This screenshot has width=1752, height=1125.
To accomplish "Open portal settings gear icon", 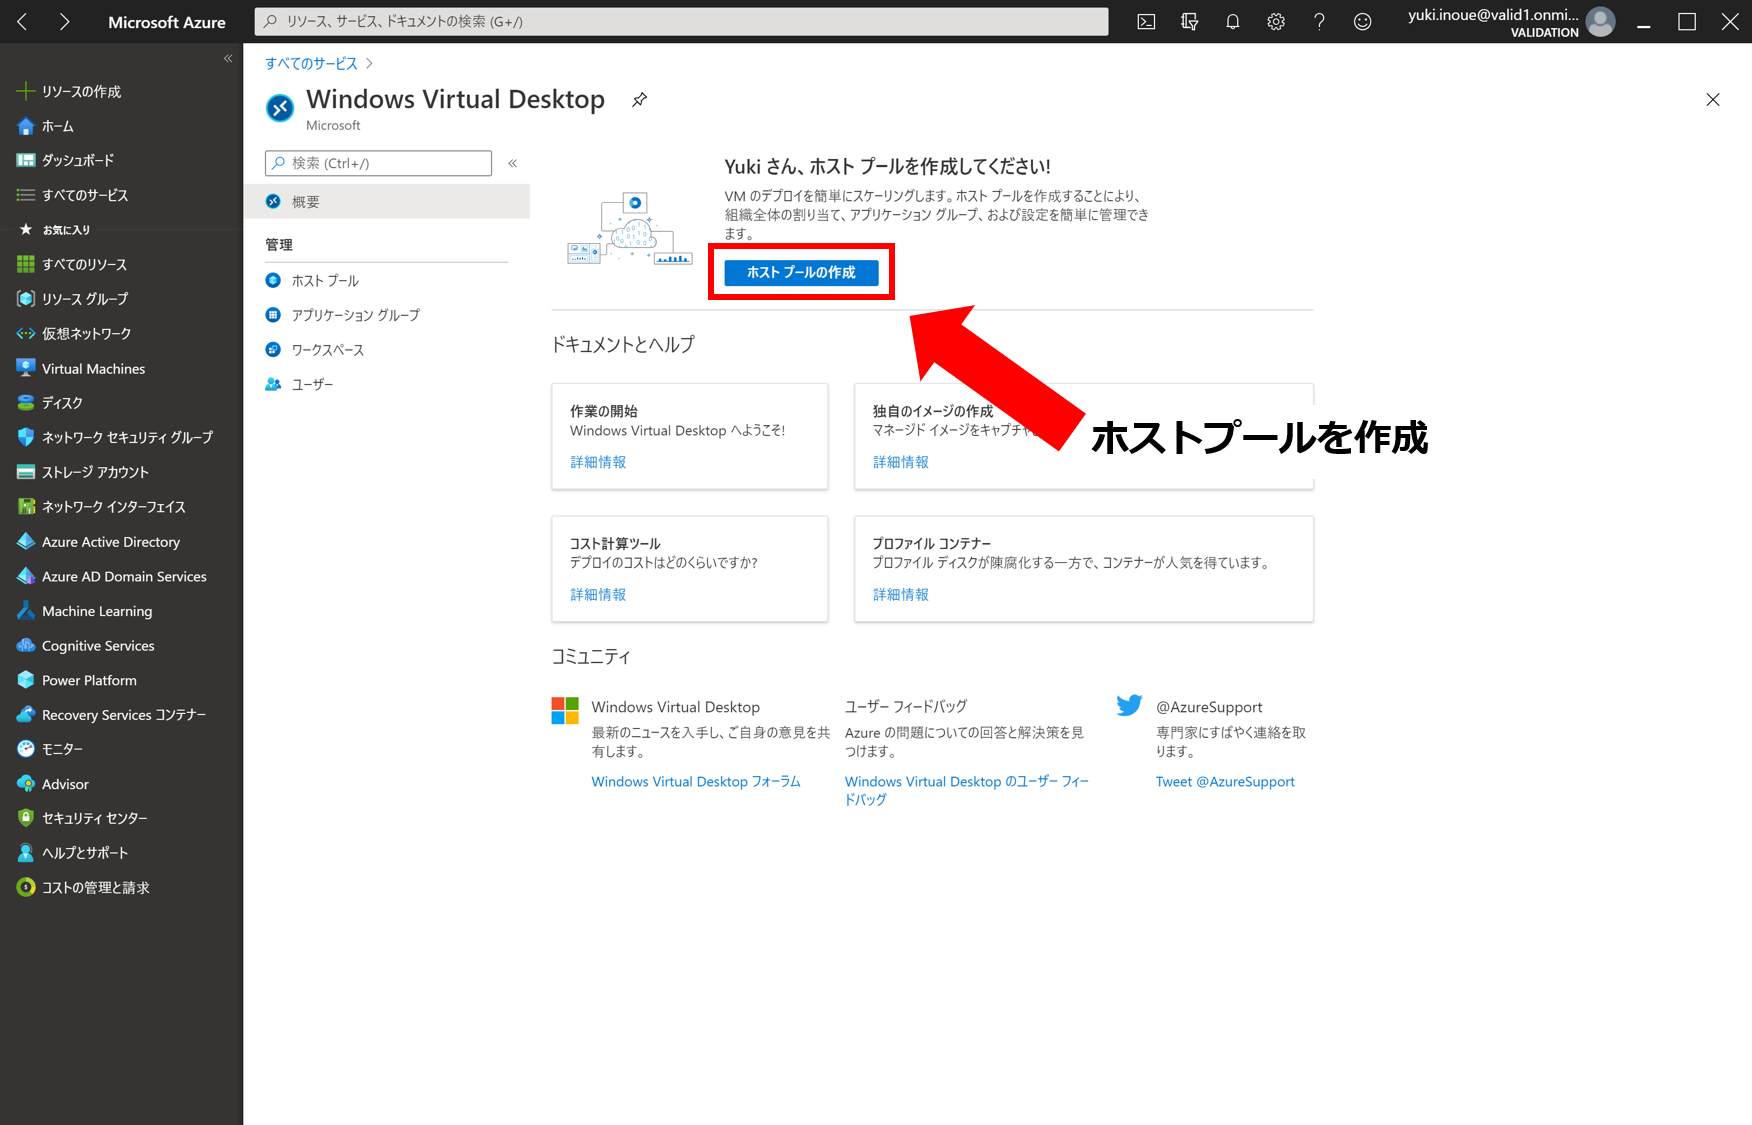I will (1276, 22).
